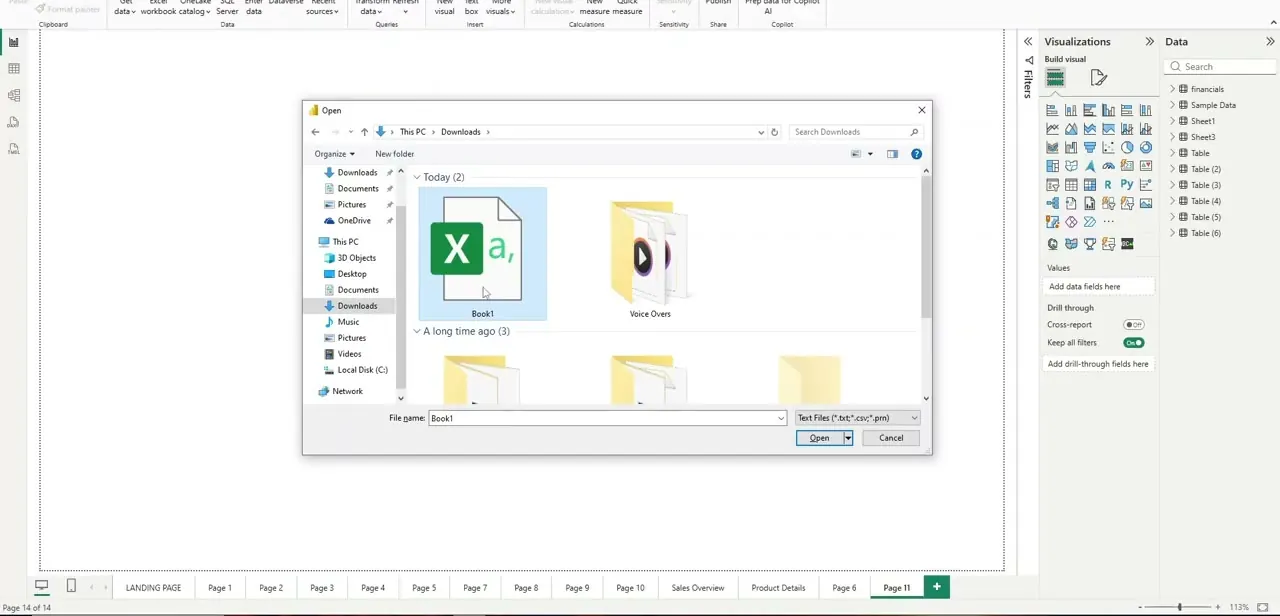Open Page 10 tab
The image size is (1280, 616).
(x=630, y=588)
